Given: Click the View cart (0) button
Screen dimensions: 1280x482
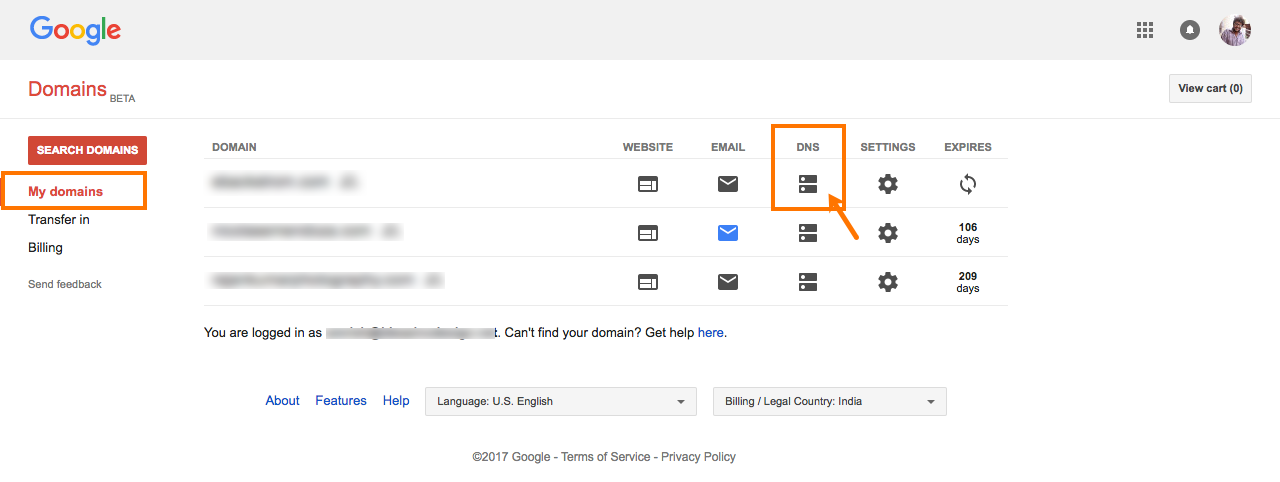Looking at the screenshot, I should [1210, 88].
